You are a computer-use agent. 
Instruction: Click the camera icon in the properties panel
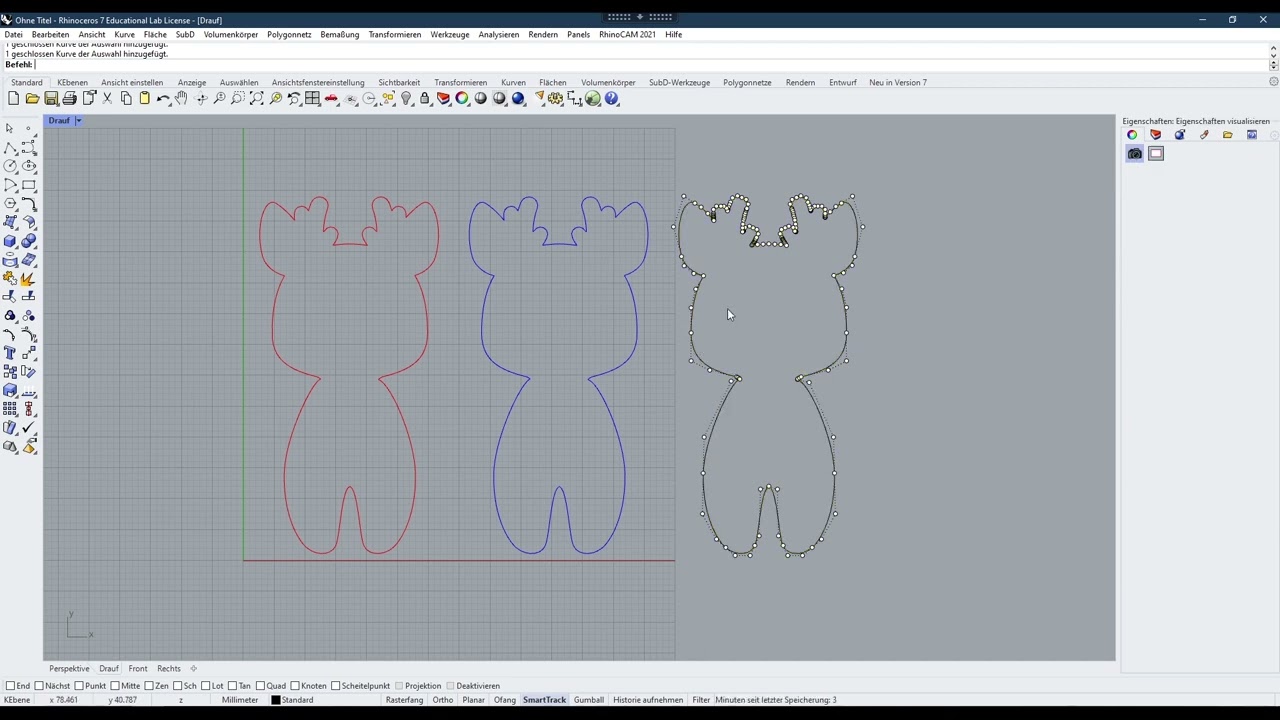(1134, 154)
